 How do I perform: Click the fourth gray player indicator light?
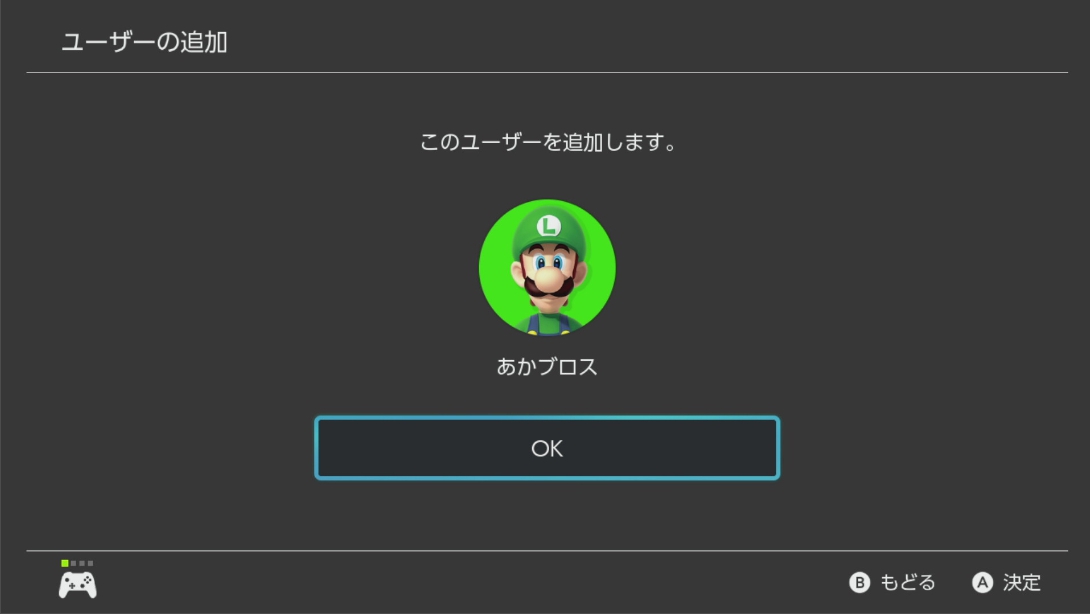(x=90, y=563)
